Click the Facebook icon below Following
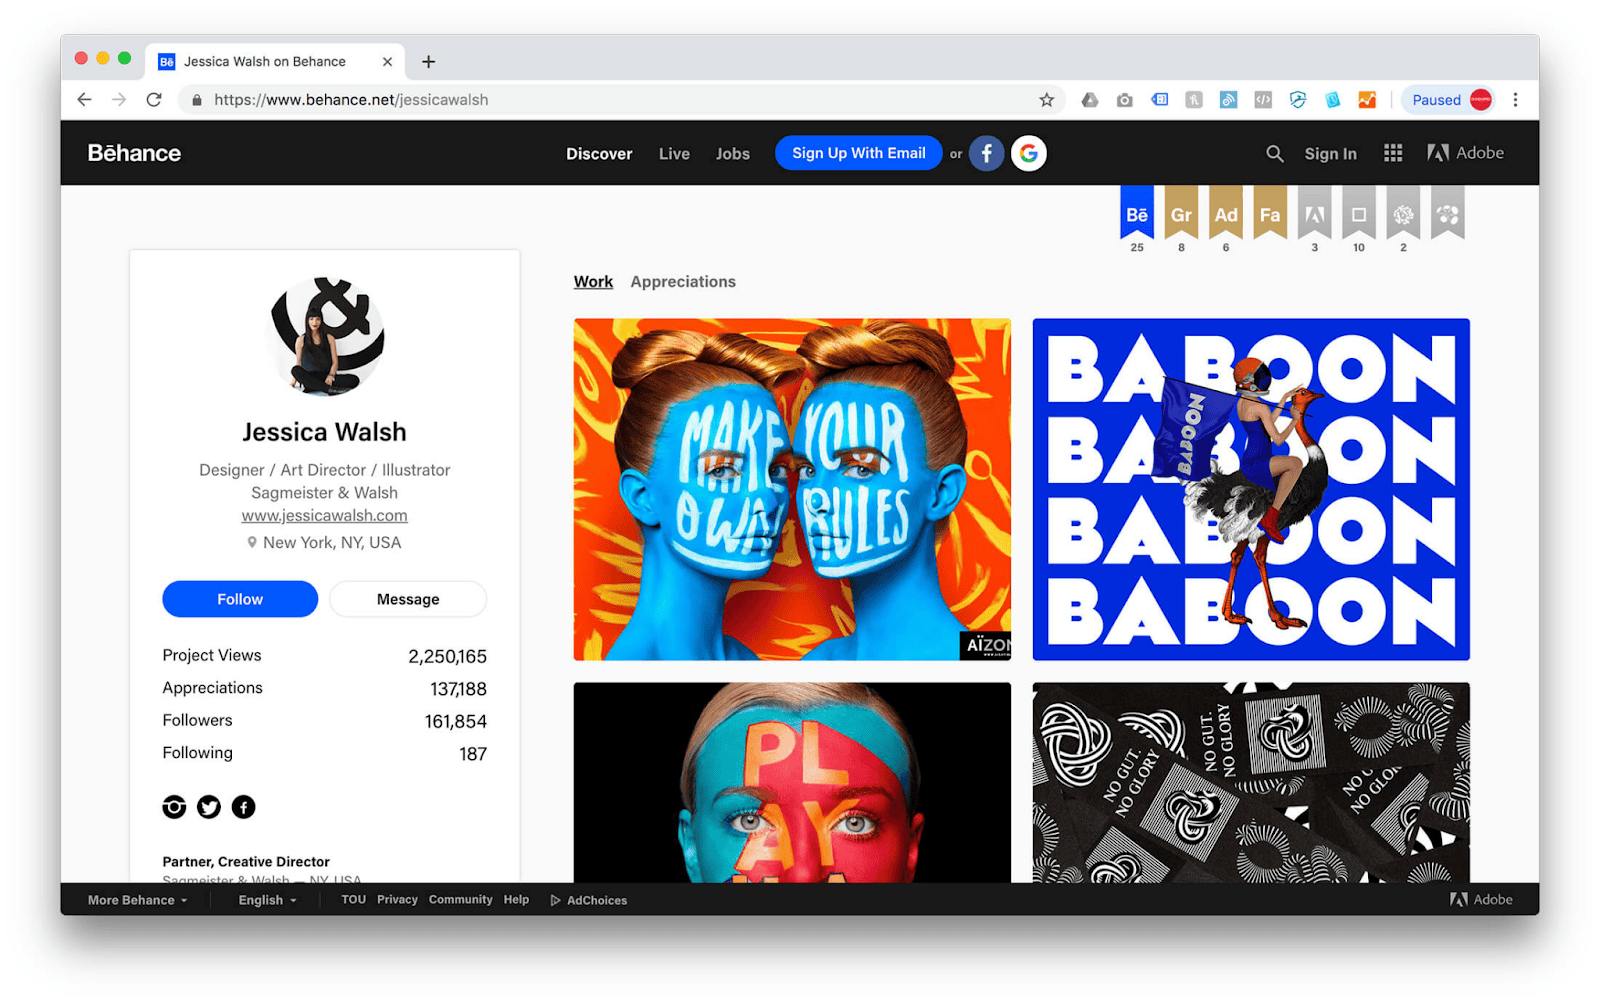 coord(243,807)
